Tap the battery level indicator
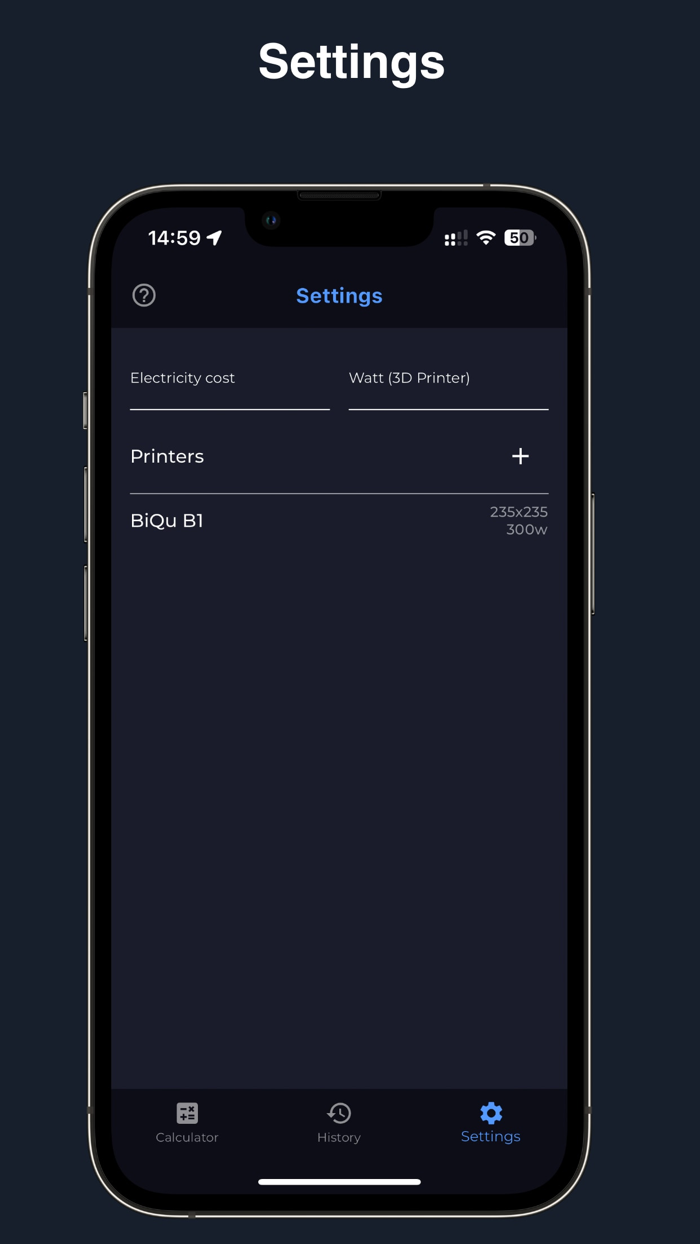 pyautogui.click(x=520, y=238)
